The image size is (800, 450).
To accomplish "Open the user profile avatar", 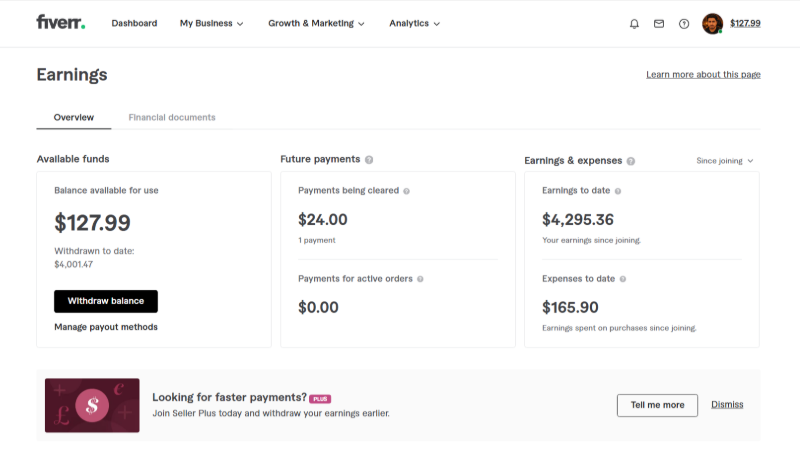I will 712,23.
